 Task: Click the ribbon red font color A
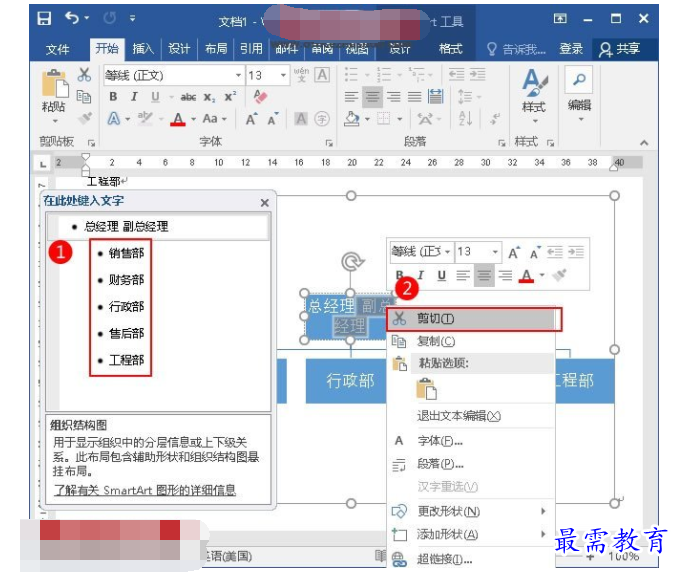pyautogui.click(x=178, y=119)
